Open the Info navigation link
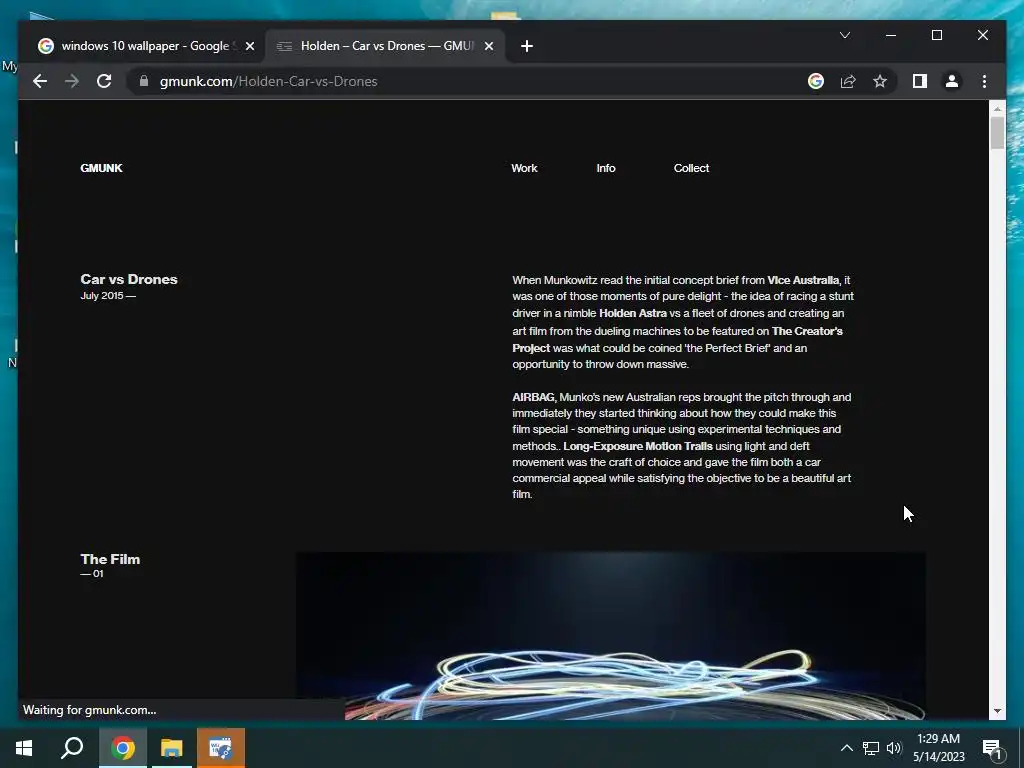The image size is (1024, 768). click(605, 168)
